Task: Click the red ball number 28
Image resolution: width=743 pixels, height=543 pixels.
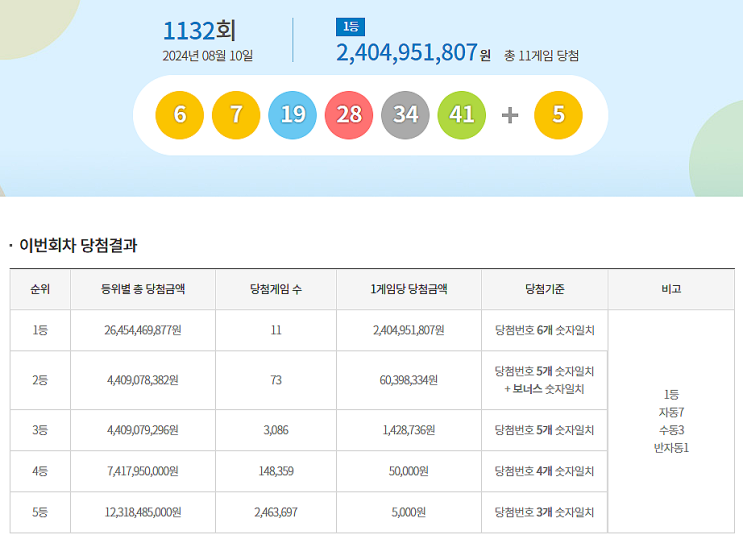Action: 349,115
